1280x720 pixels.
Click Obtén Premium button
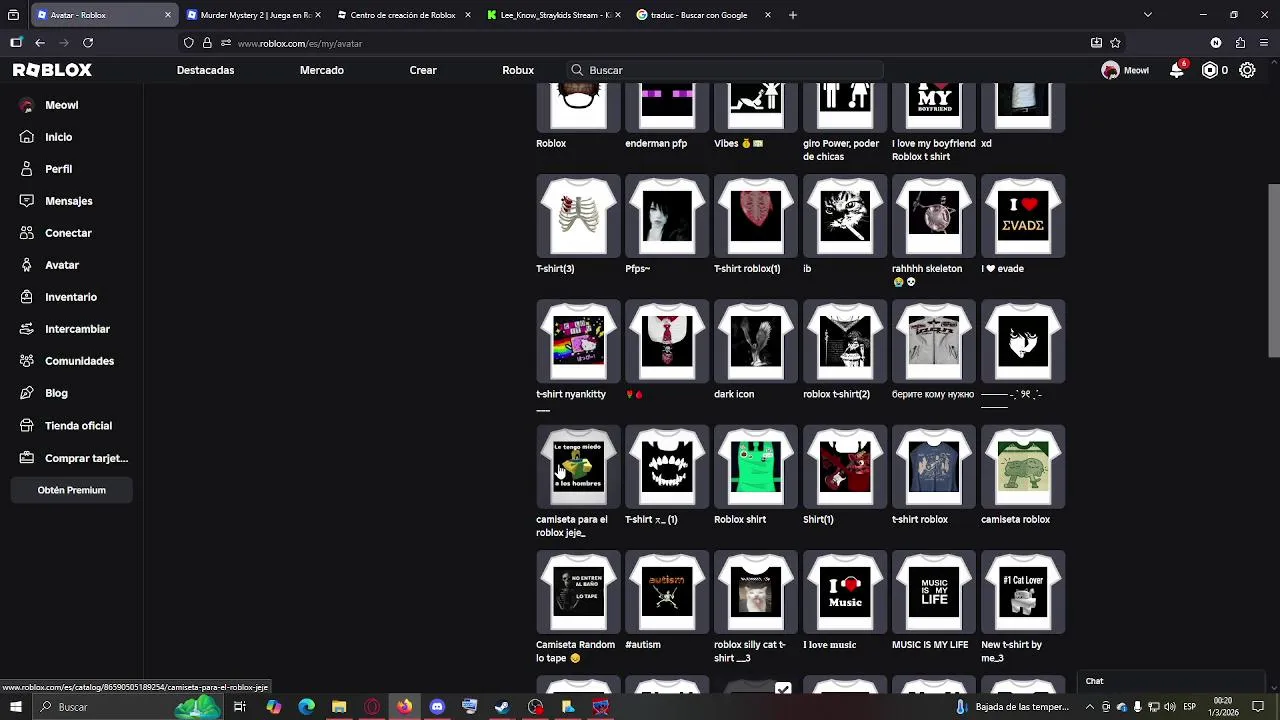coord(72,490)
